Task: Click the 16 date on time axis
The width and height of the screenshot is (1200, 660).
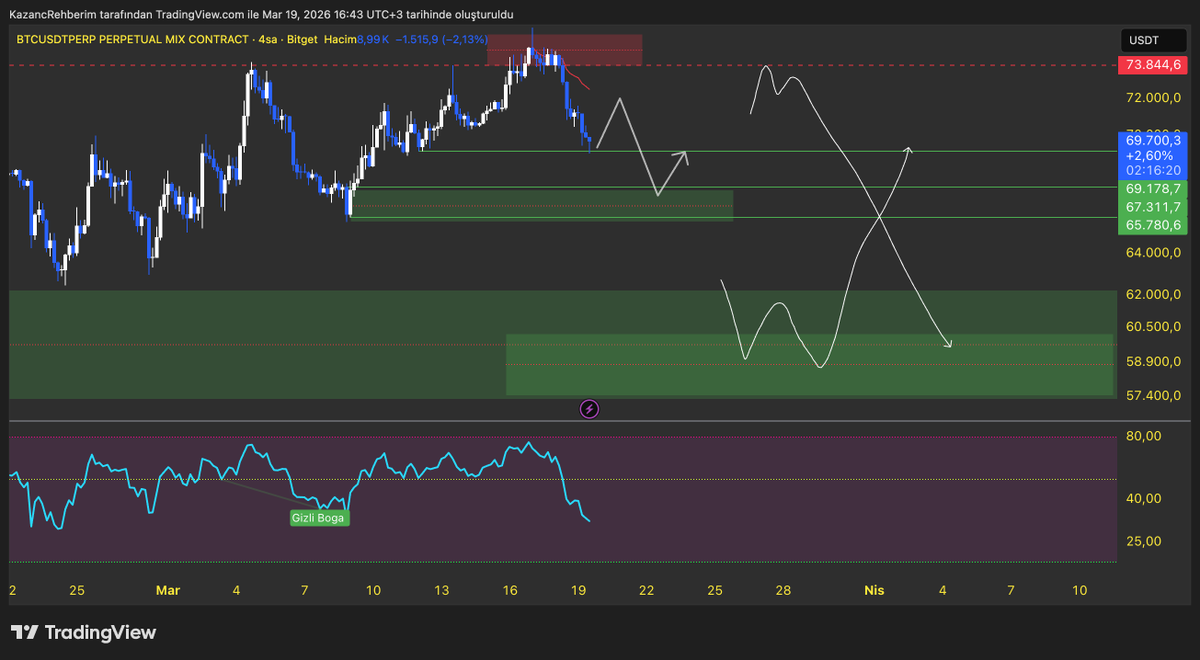Action: pyautogui.click(x=510, y=591)
